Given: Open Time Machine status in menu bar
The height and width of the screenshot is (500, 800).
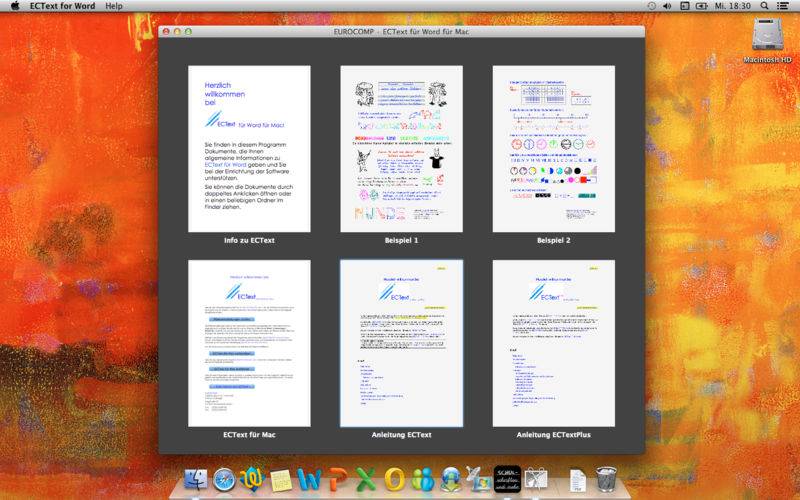Looking at the screenshot, I should coord(652,6).
